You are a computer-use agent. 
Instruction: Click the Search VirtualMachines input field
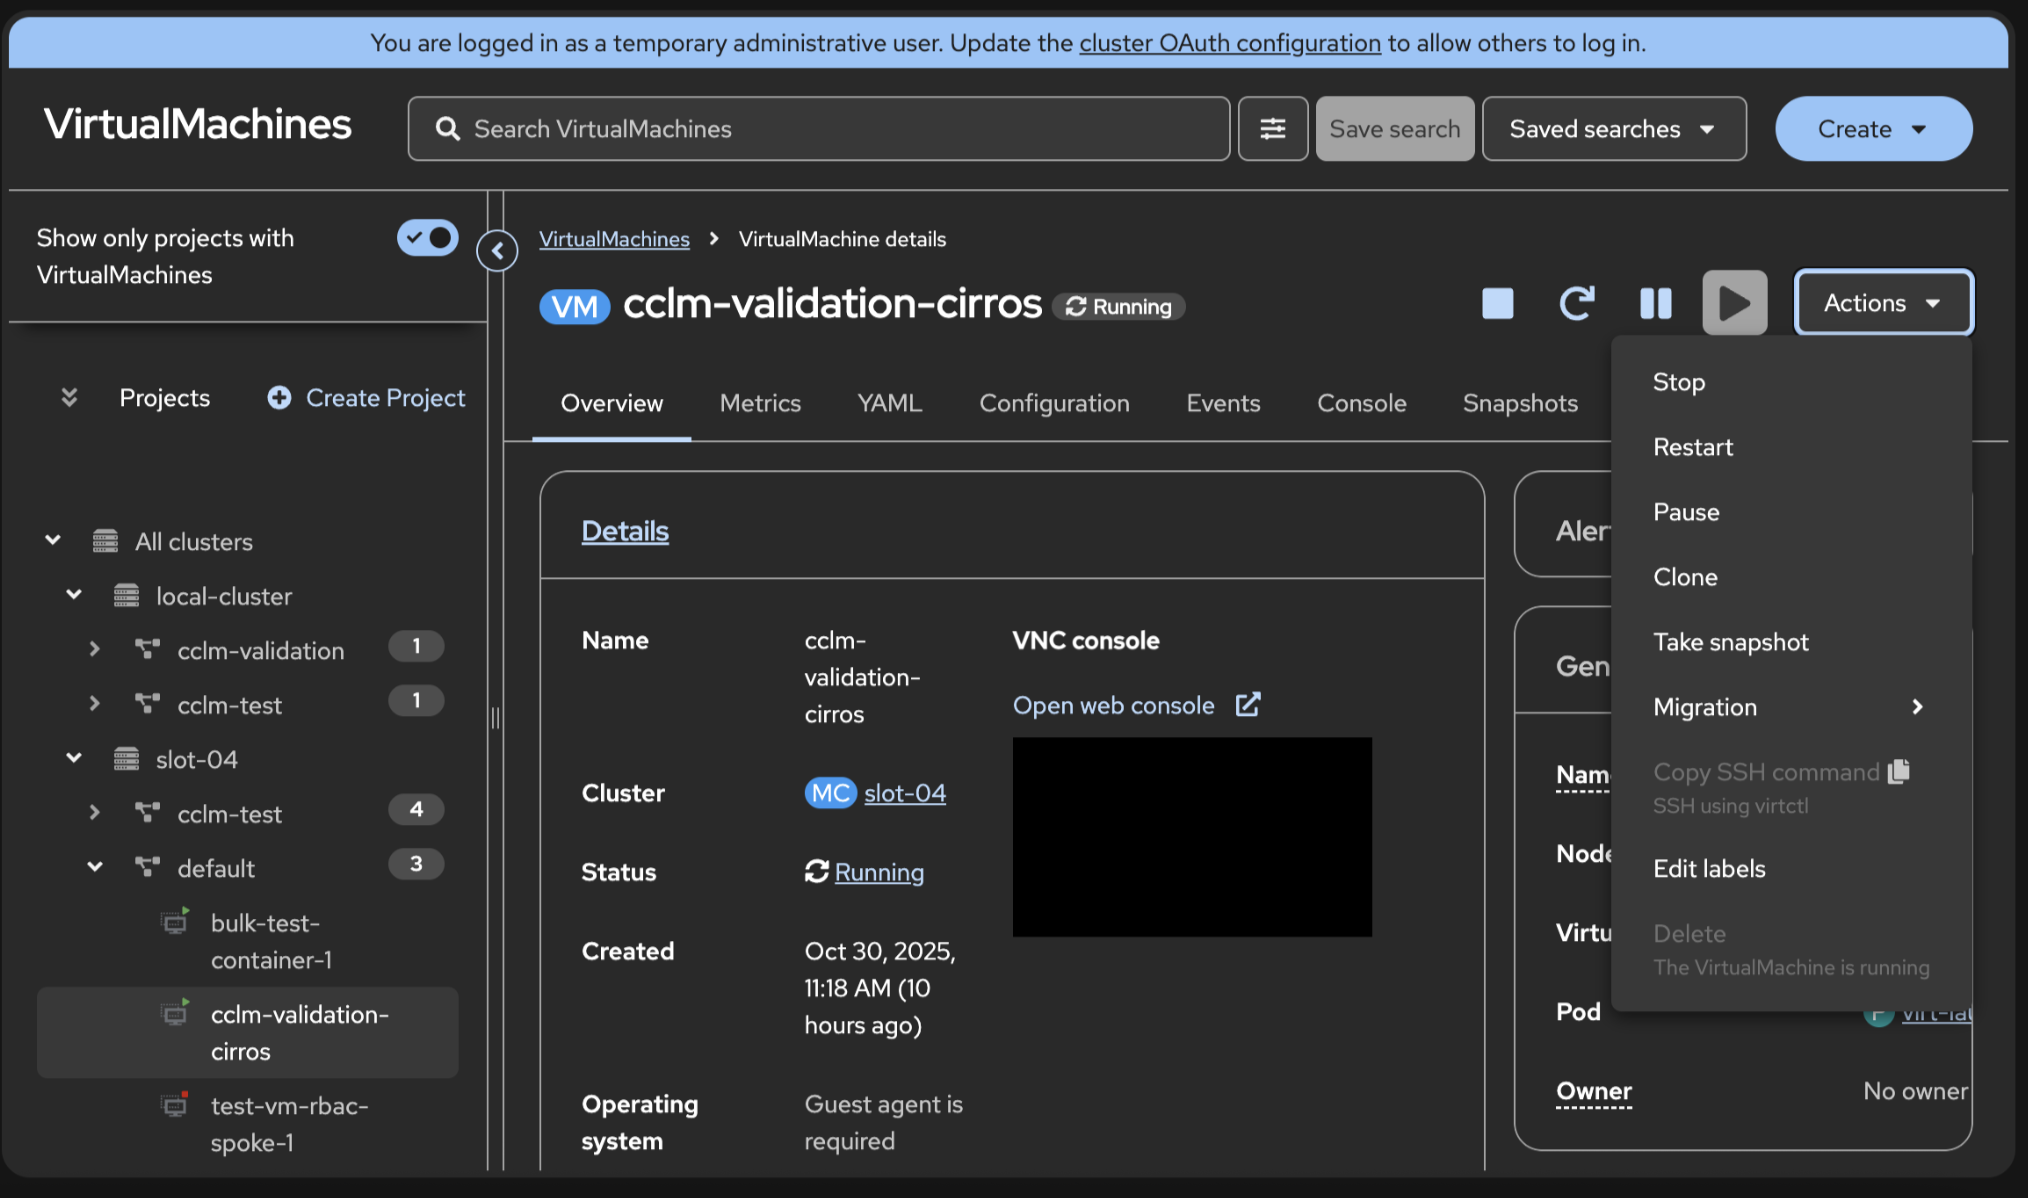coord(818,129)
